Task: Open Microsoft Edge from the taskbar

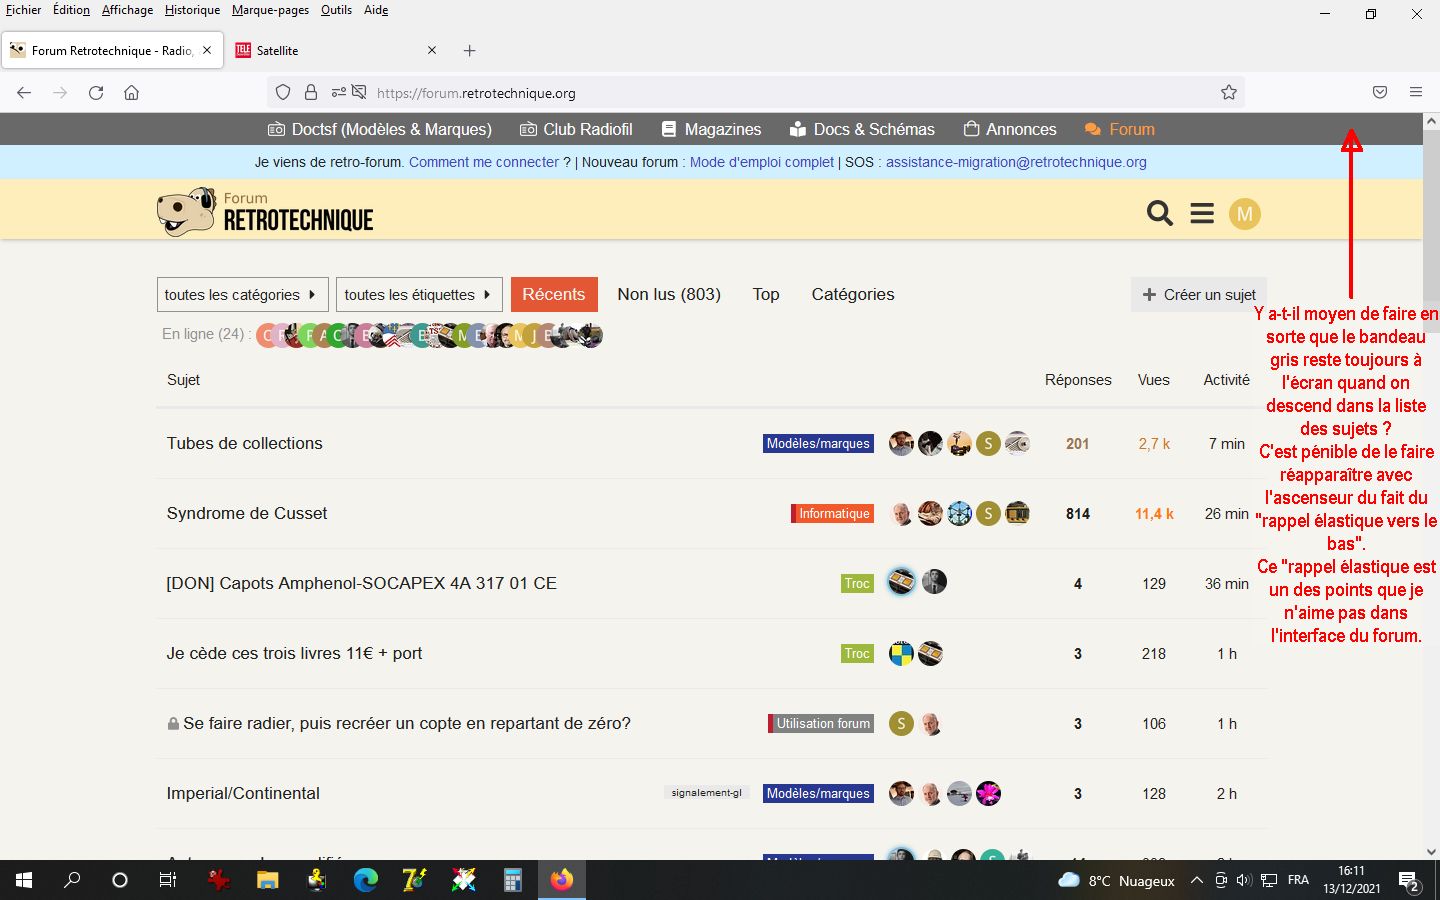Action: pos(366,880)
